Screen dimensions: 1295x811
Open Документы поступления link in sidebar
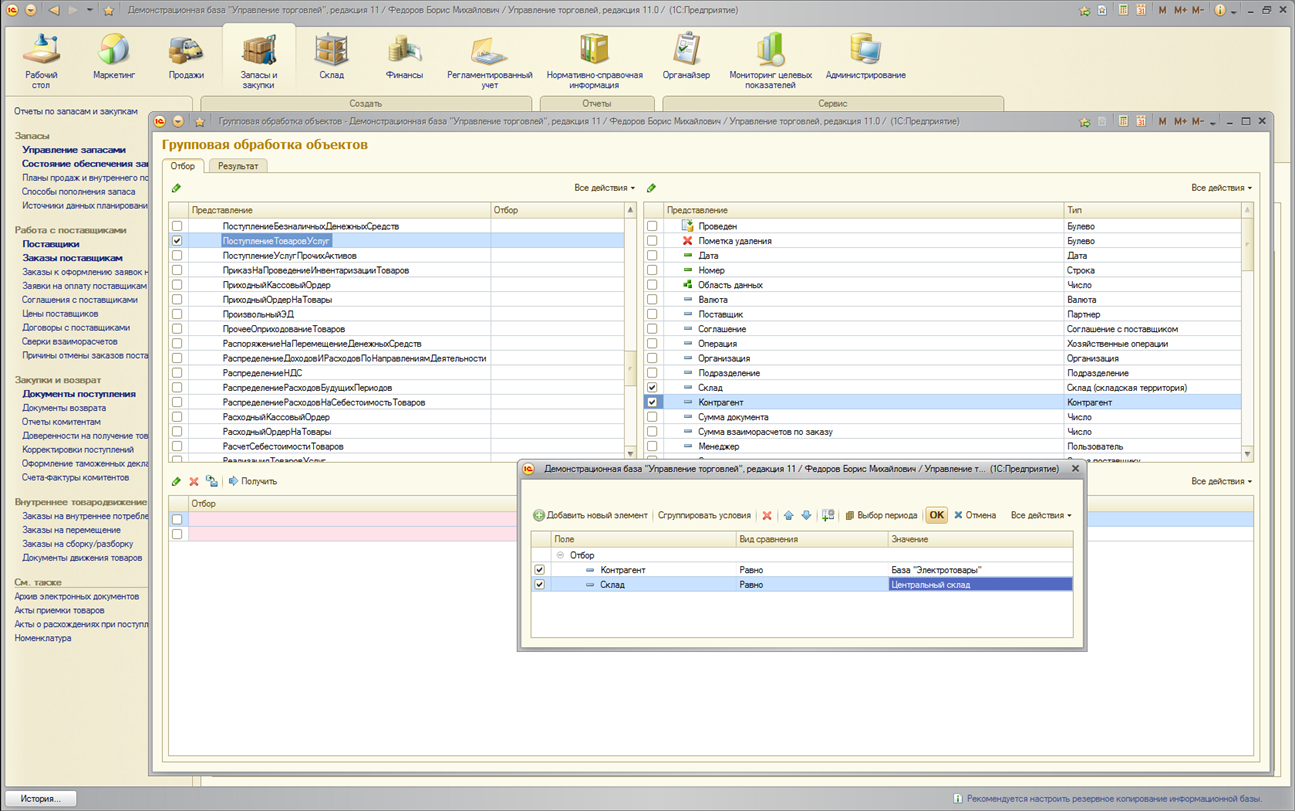click(x=79, y=394)
